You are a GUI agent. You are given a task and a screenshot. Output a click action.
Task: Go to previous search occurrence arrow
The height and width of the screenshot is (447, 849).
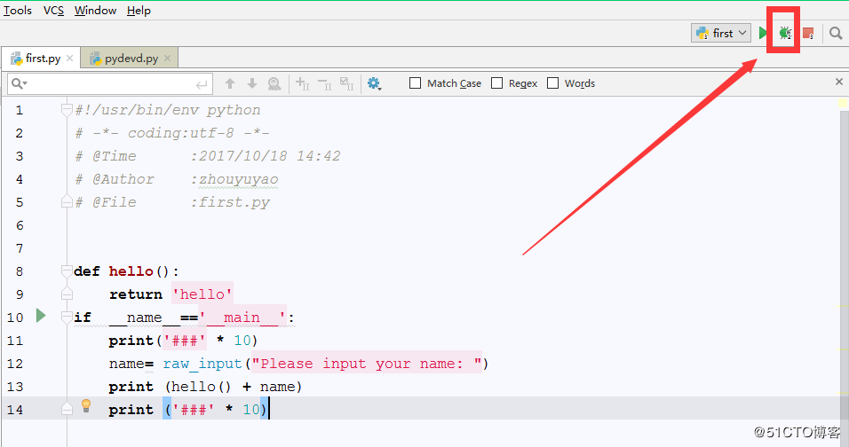point(230,83)
